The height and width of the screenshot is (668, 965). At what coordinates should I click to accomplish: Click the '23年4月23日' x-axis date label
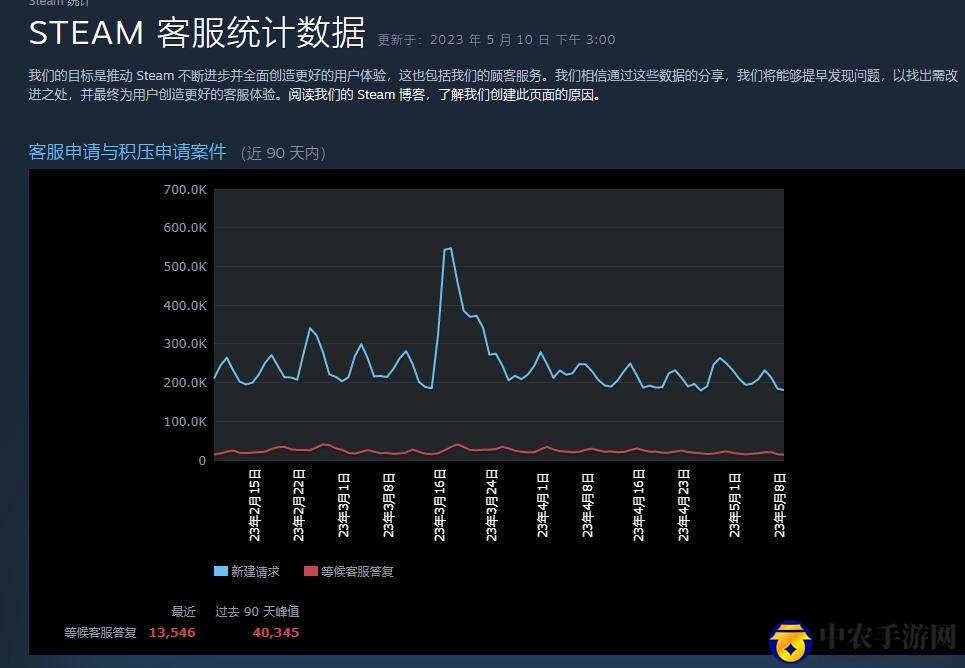click(684, 505)
